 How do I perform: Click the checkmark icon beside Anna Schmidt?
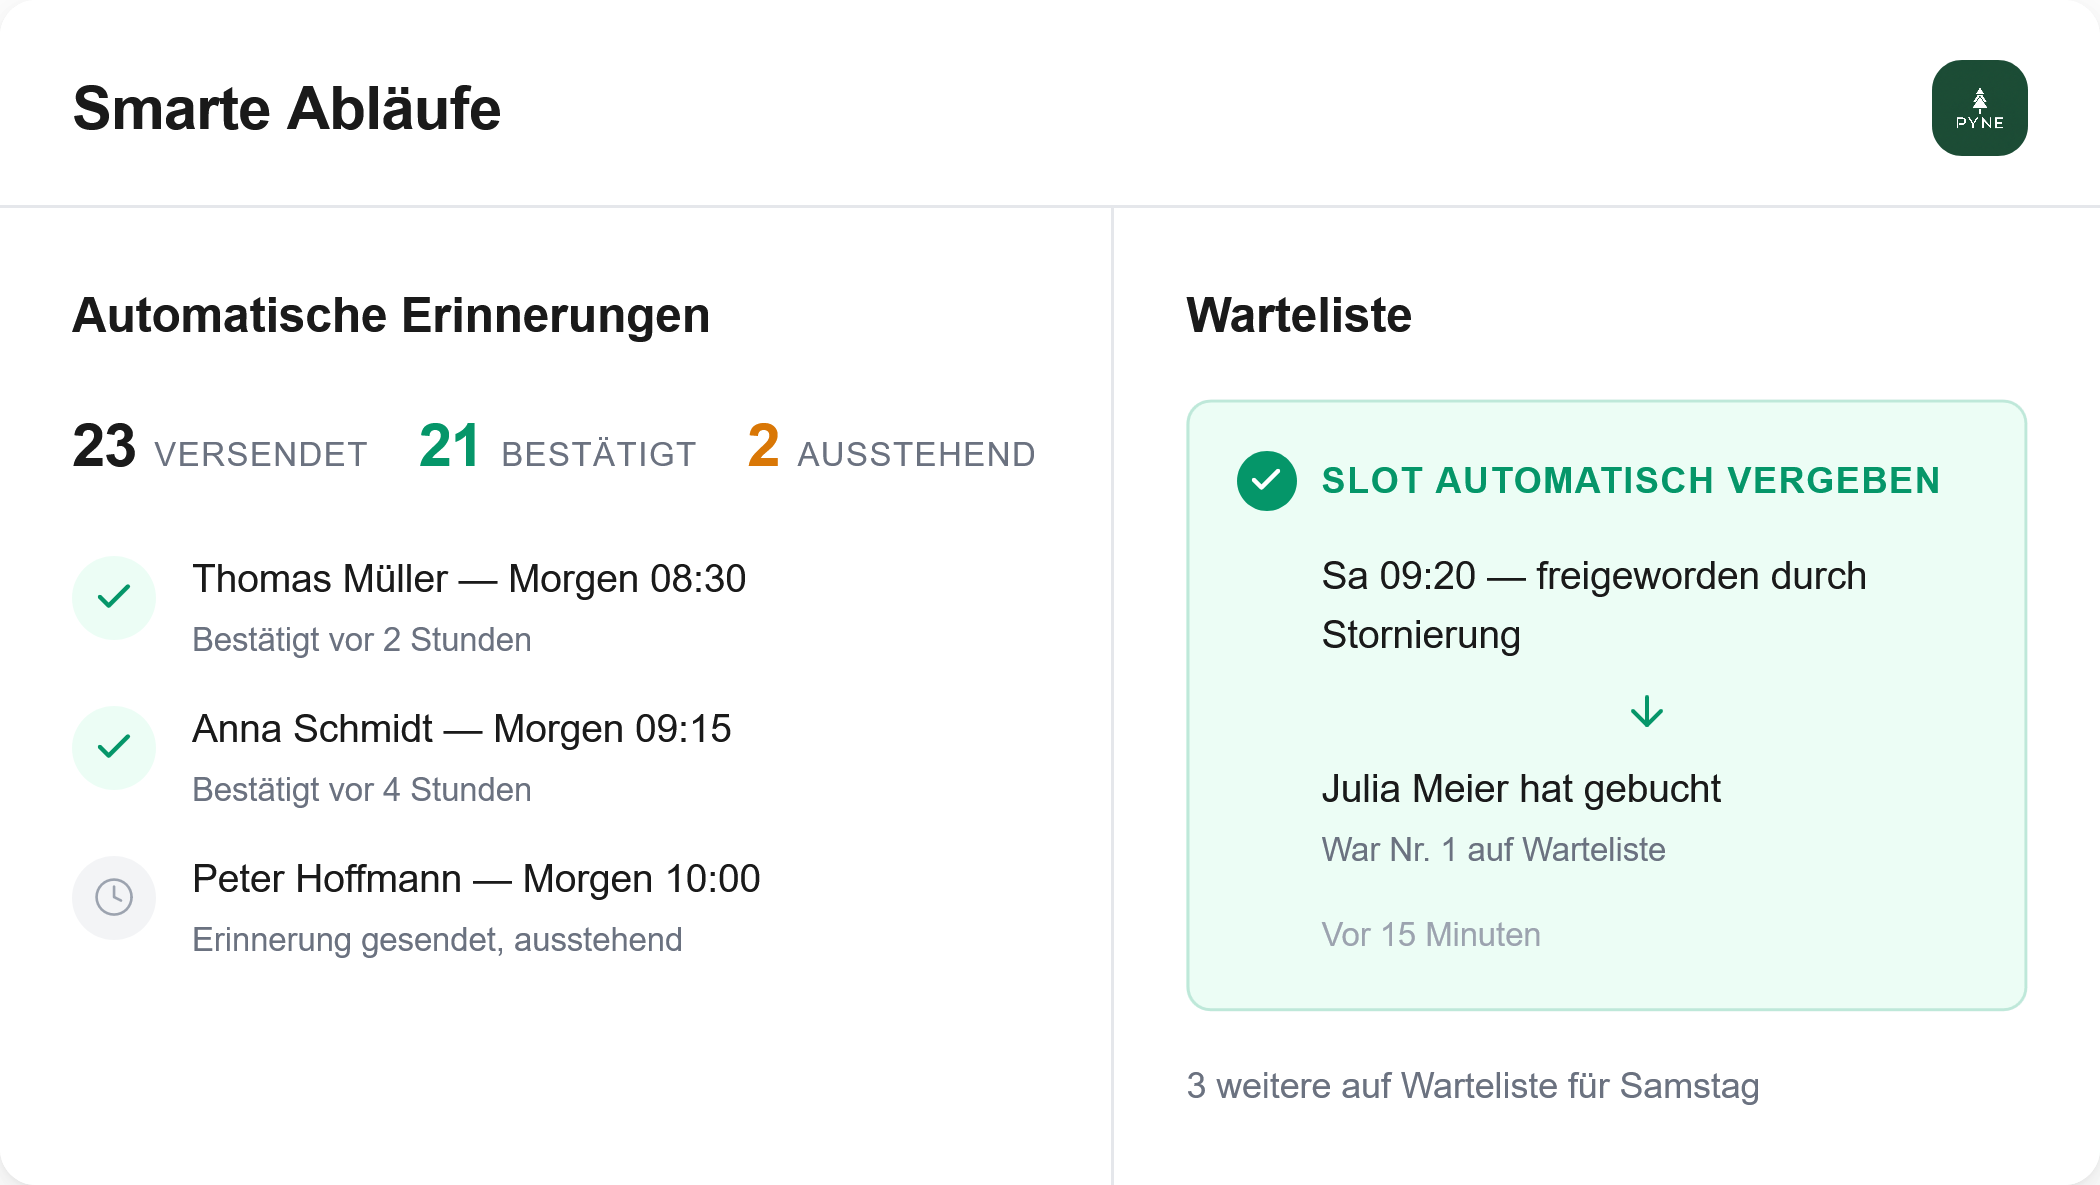click(113, 747)
